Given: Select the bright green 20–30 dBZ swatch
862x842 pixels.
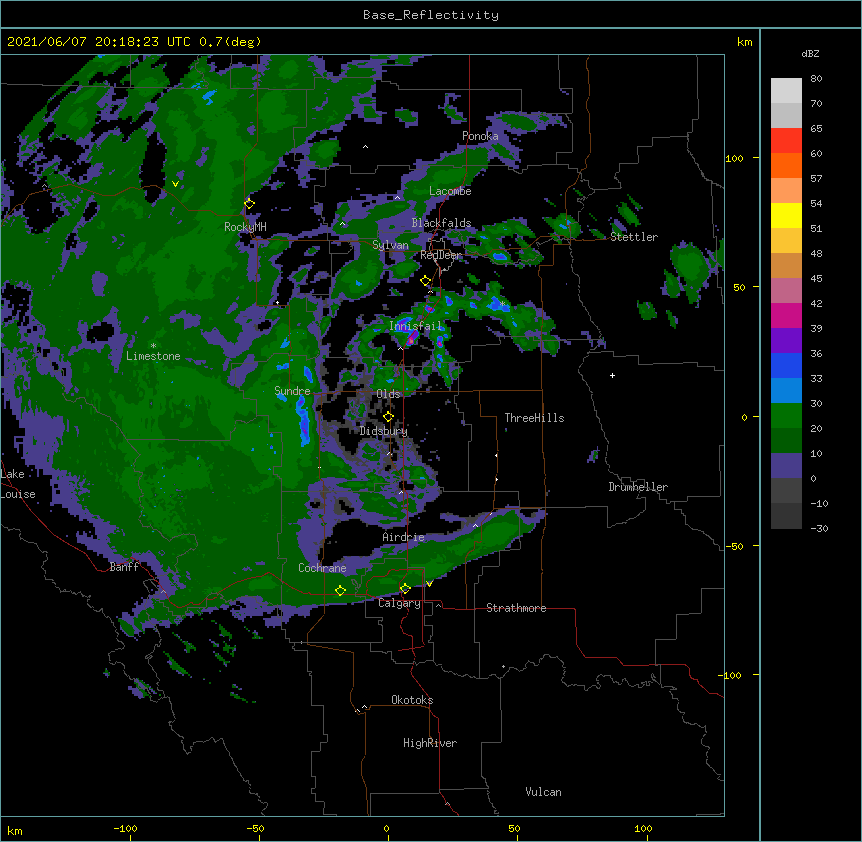Looking at the screenshot, I should 786,416.
